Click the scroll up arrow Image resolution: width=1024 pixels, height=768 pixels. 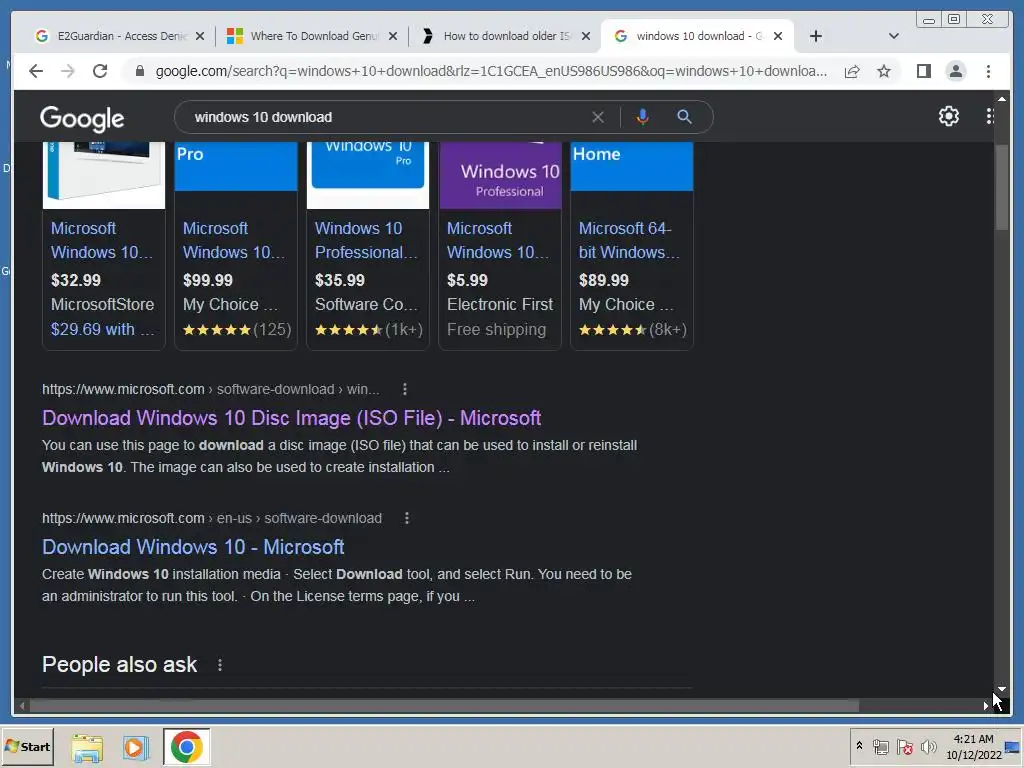pyautogui.click(x=1002, y=99)
